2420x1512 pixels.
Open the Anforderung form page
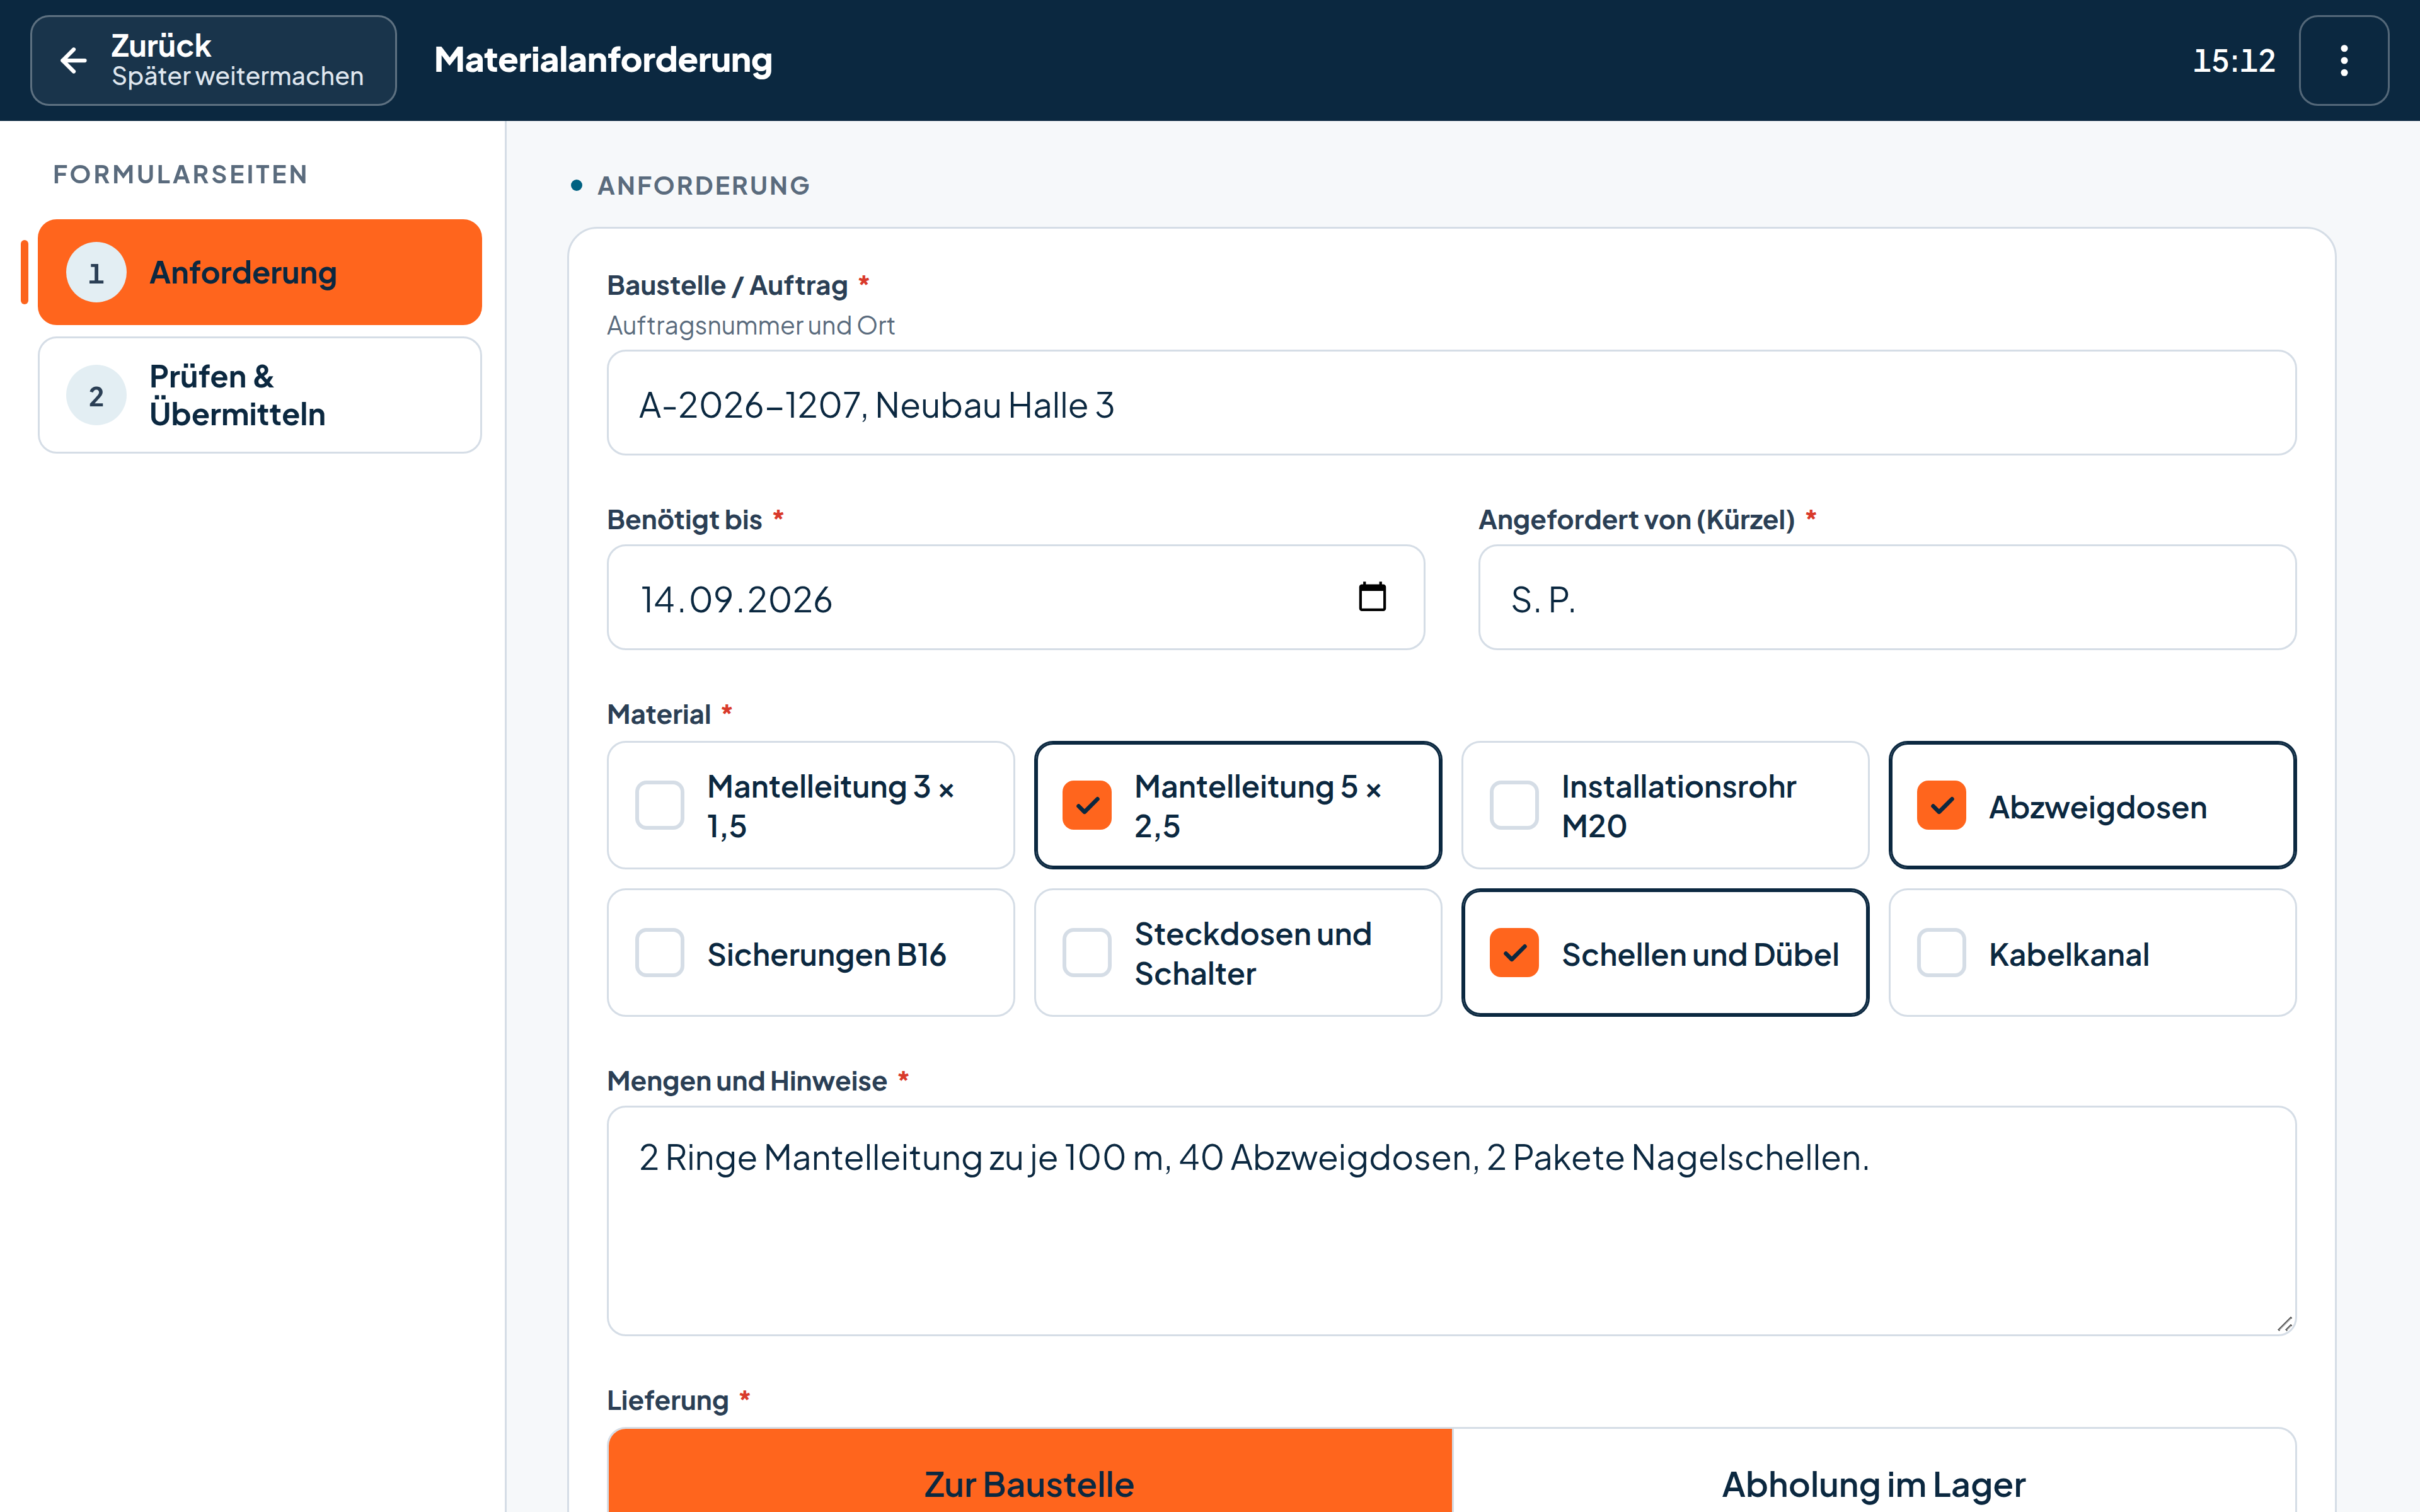click(x=260, y=272)
